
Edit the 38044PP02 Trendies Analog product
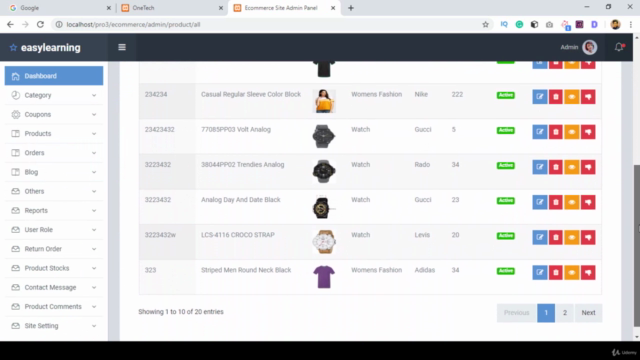[x=540, y=167]
